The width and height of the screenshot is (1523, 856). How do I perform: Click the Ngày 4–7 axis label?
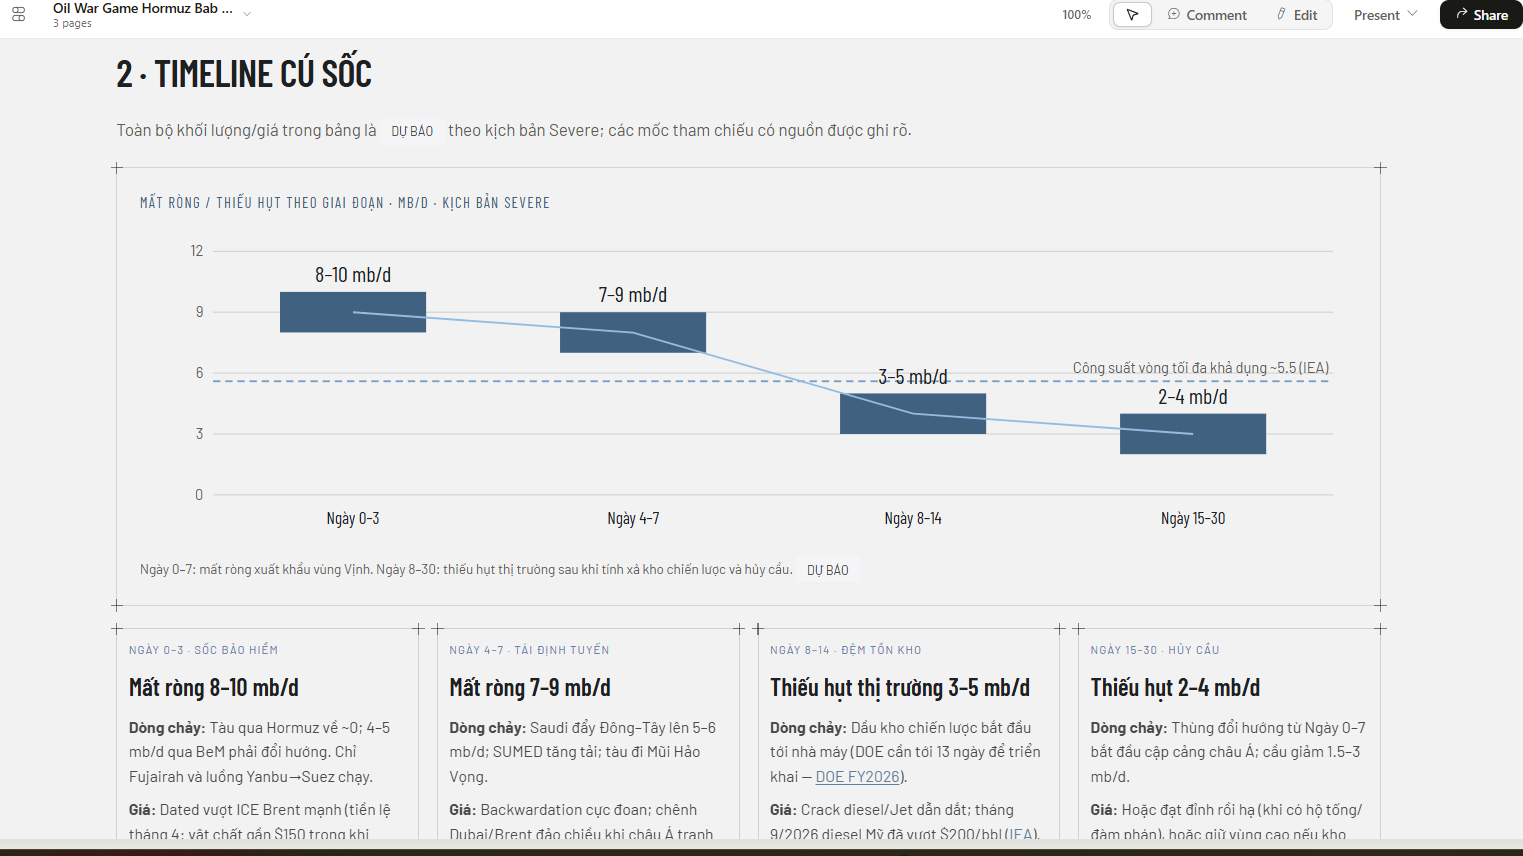coord(633,518)
